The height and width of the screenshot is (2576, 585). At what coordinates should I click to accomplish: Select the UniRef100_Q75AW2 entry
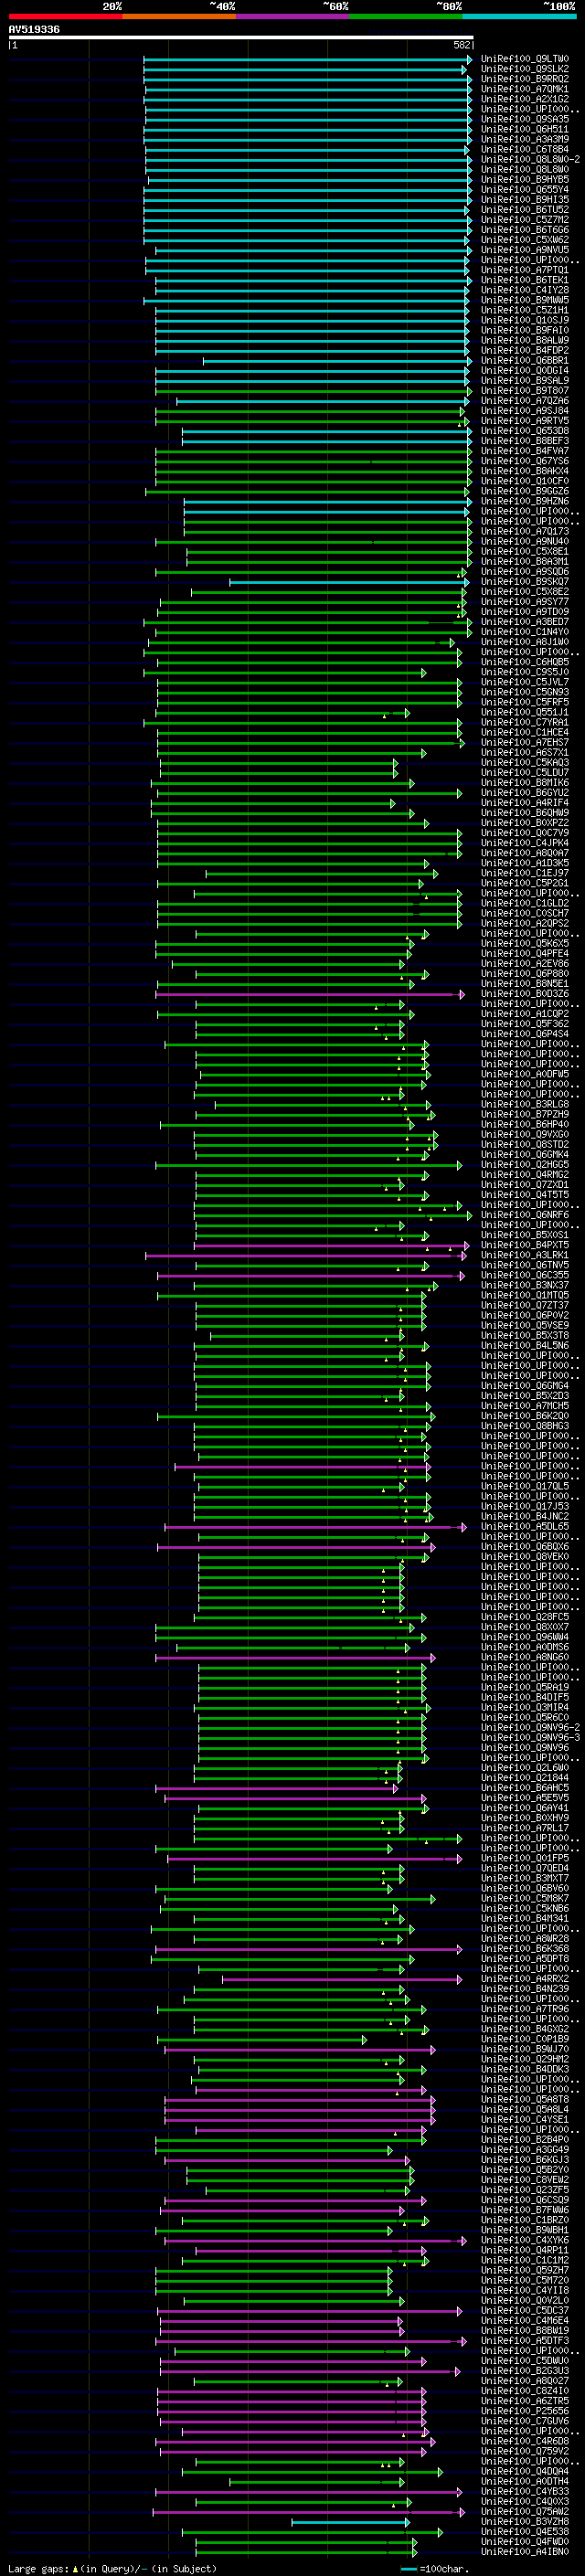point(524,2512)
